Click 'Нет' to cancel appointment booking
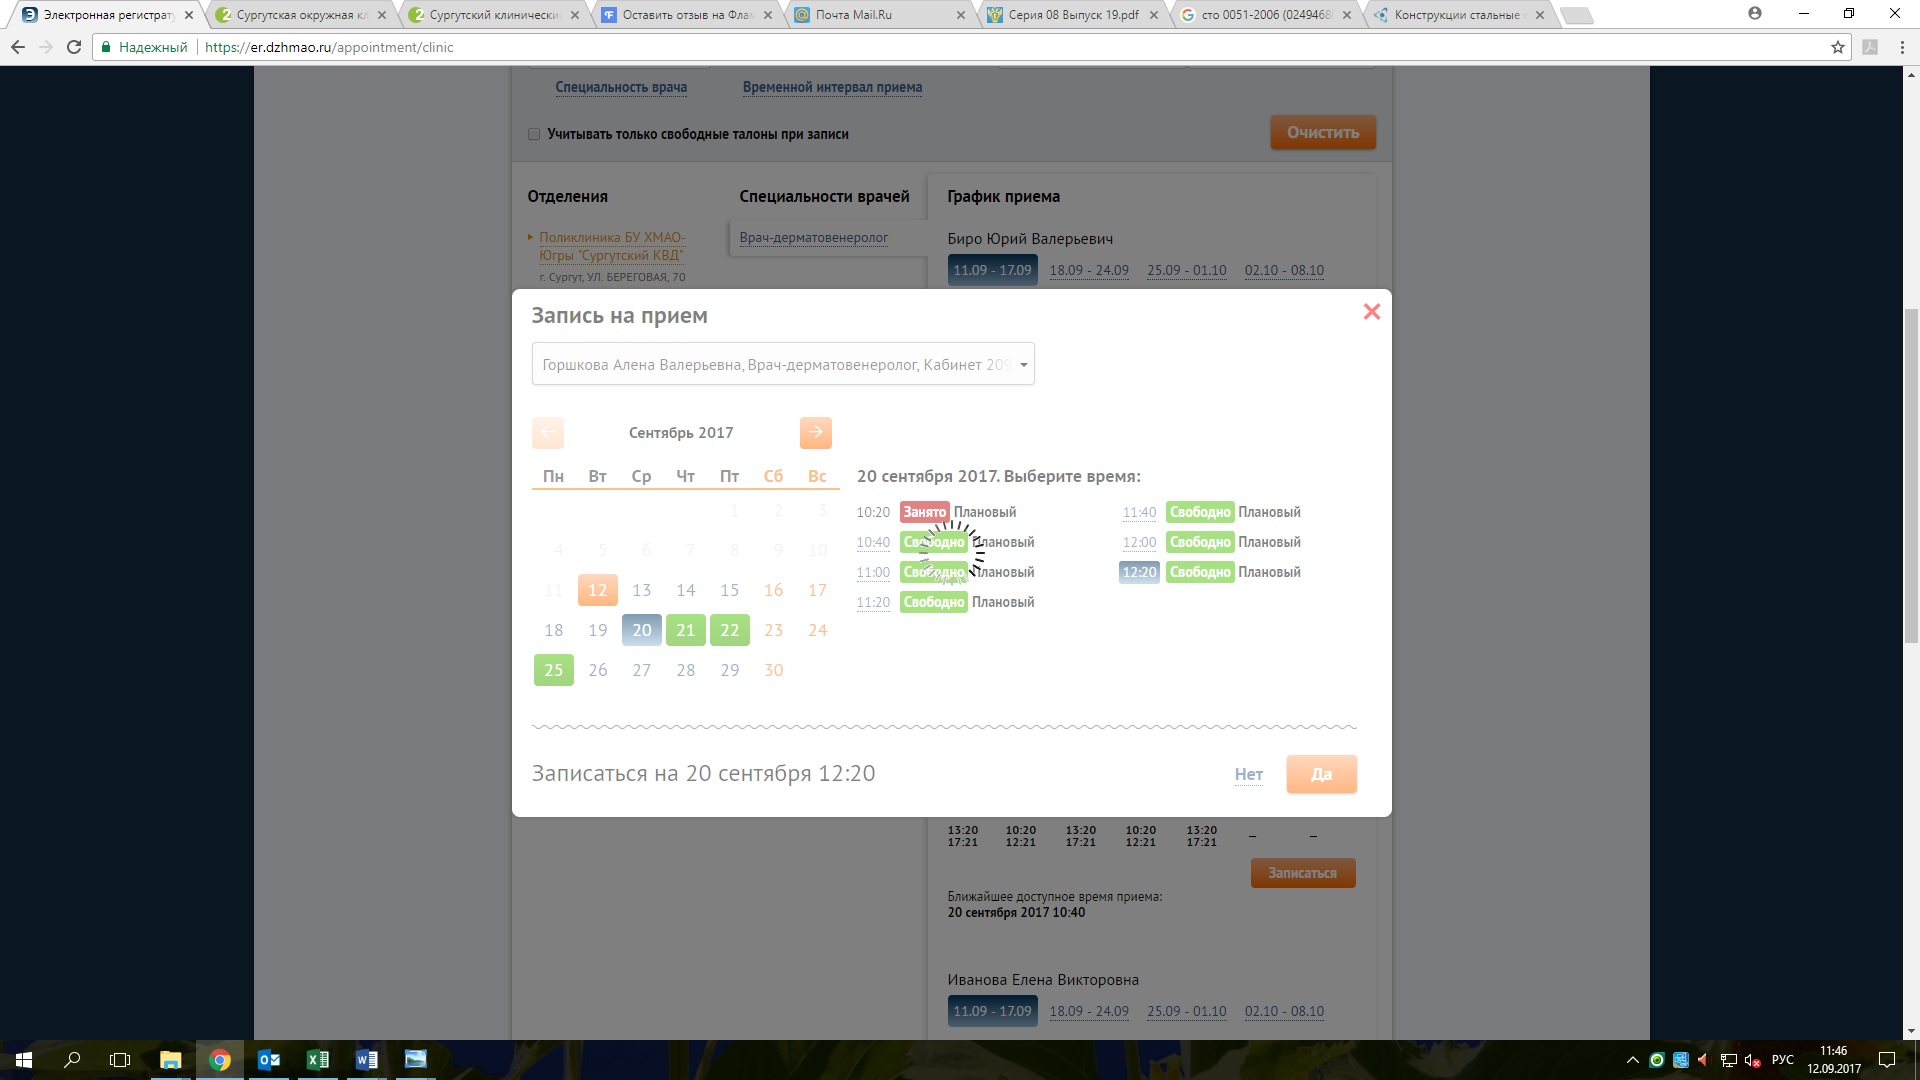Image resolution: width=1920 pixels, height=1080 pixels. (1249, 774)
